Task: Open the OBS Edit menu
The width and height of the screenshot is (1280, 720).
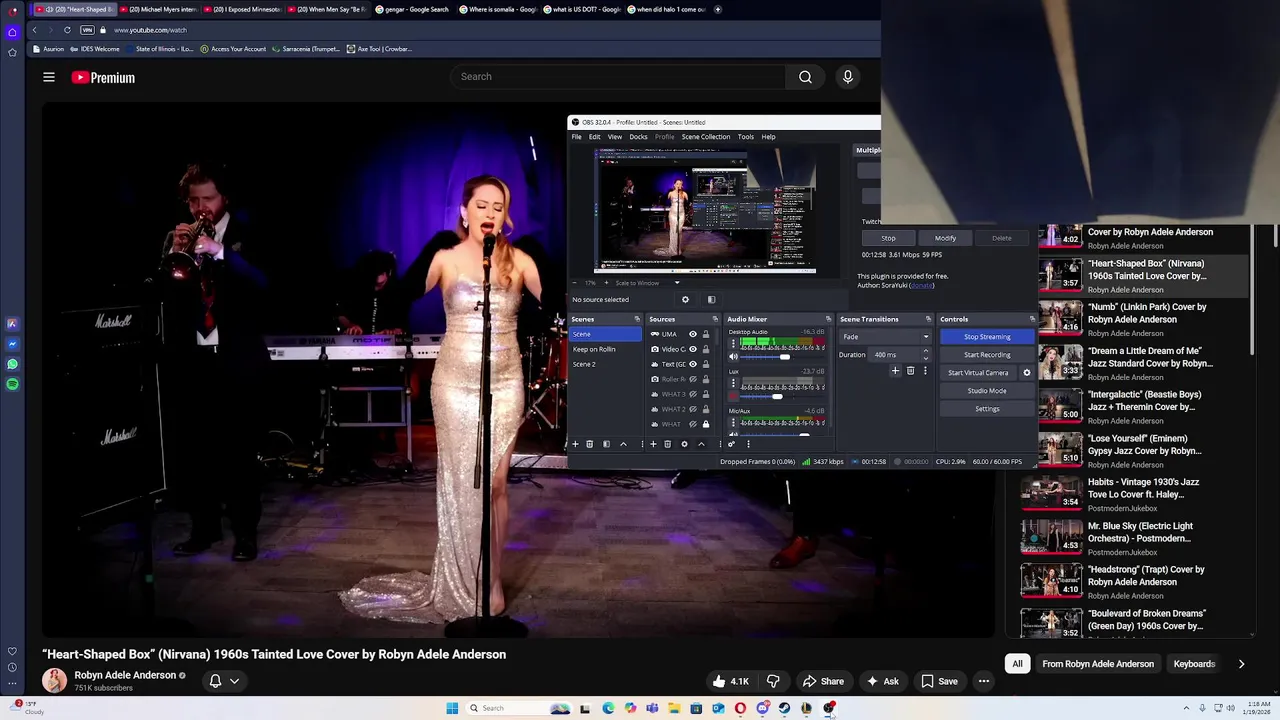Action: (x=594, y=137)
